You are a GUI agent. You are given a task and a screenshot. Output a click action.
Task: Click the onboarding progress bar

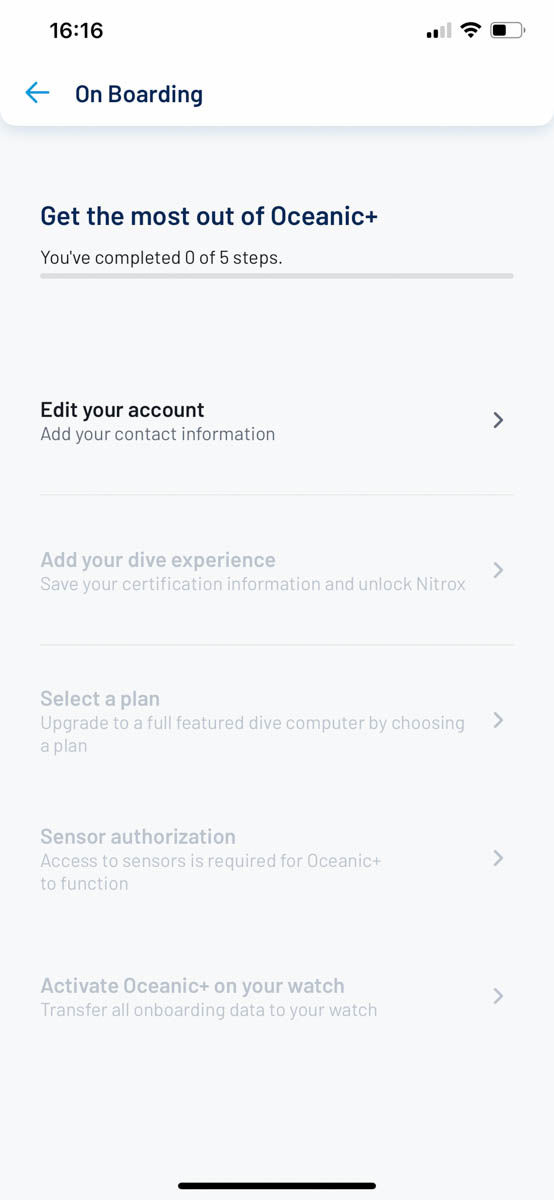coord(277,275)
